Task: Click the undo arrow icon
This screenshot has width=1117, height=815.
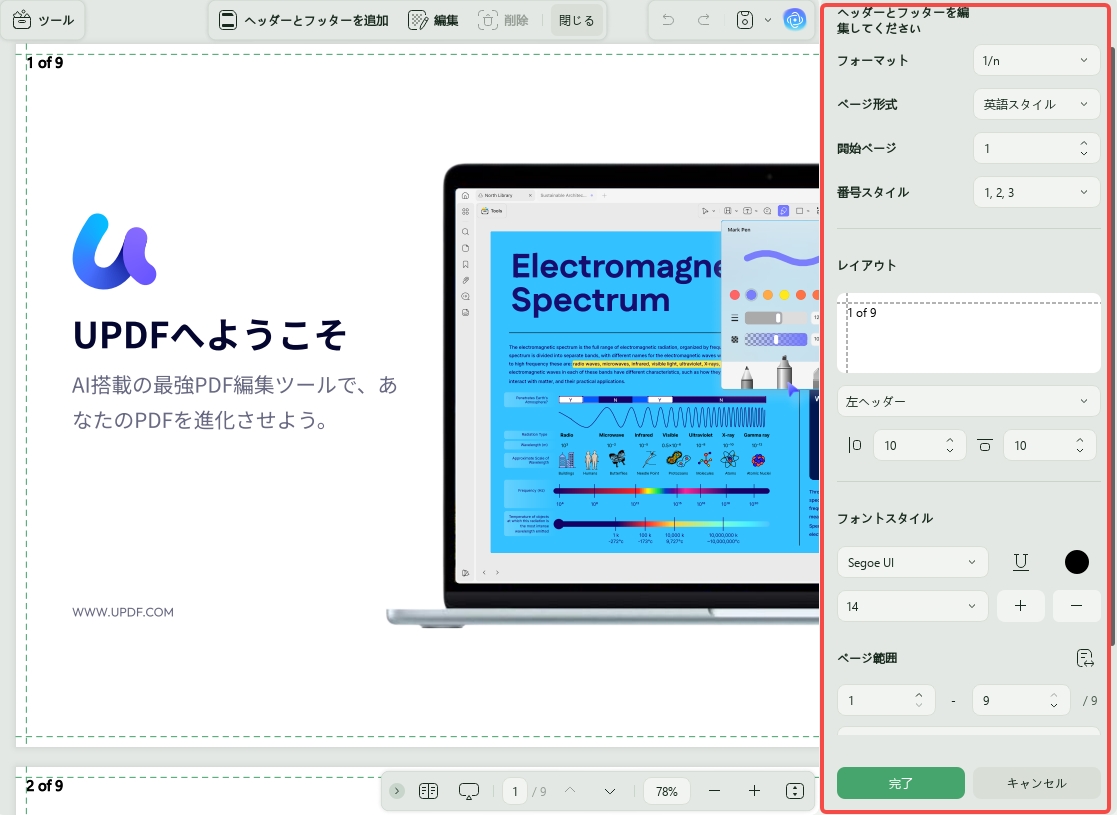Action: click(x=667, y=20)
